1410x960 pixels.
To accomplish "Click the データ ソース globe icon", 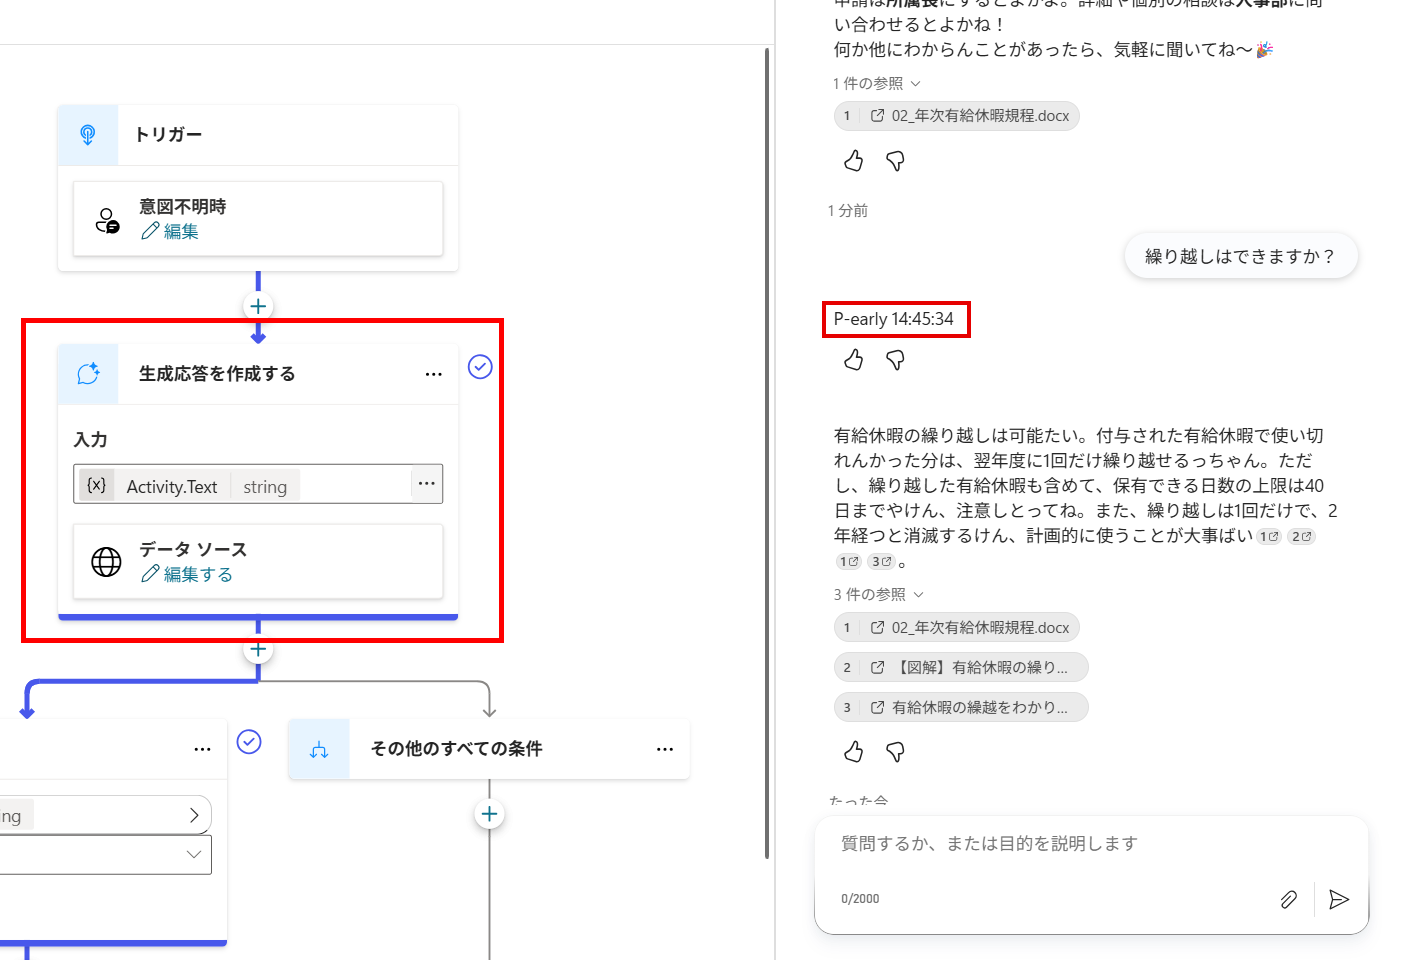I will (x=106, y=562).
